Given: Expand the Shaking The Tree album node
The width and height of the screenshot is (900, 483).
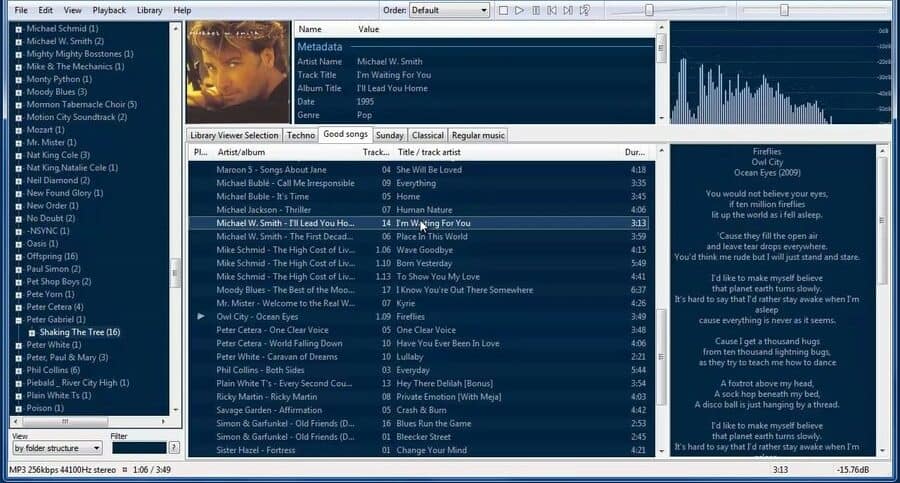Looking at the screenshot, I should [32, 333].
